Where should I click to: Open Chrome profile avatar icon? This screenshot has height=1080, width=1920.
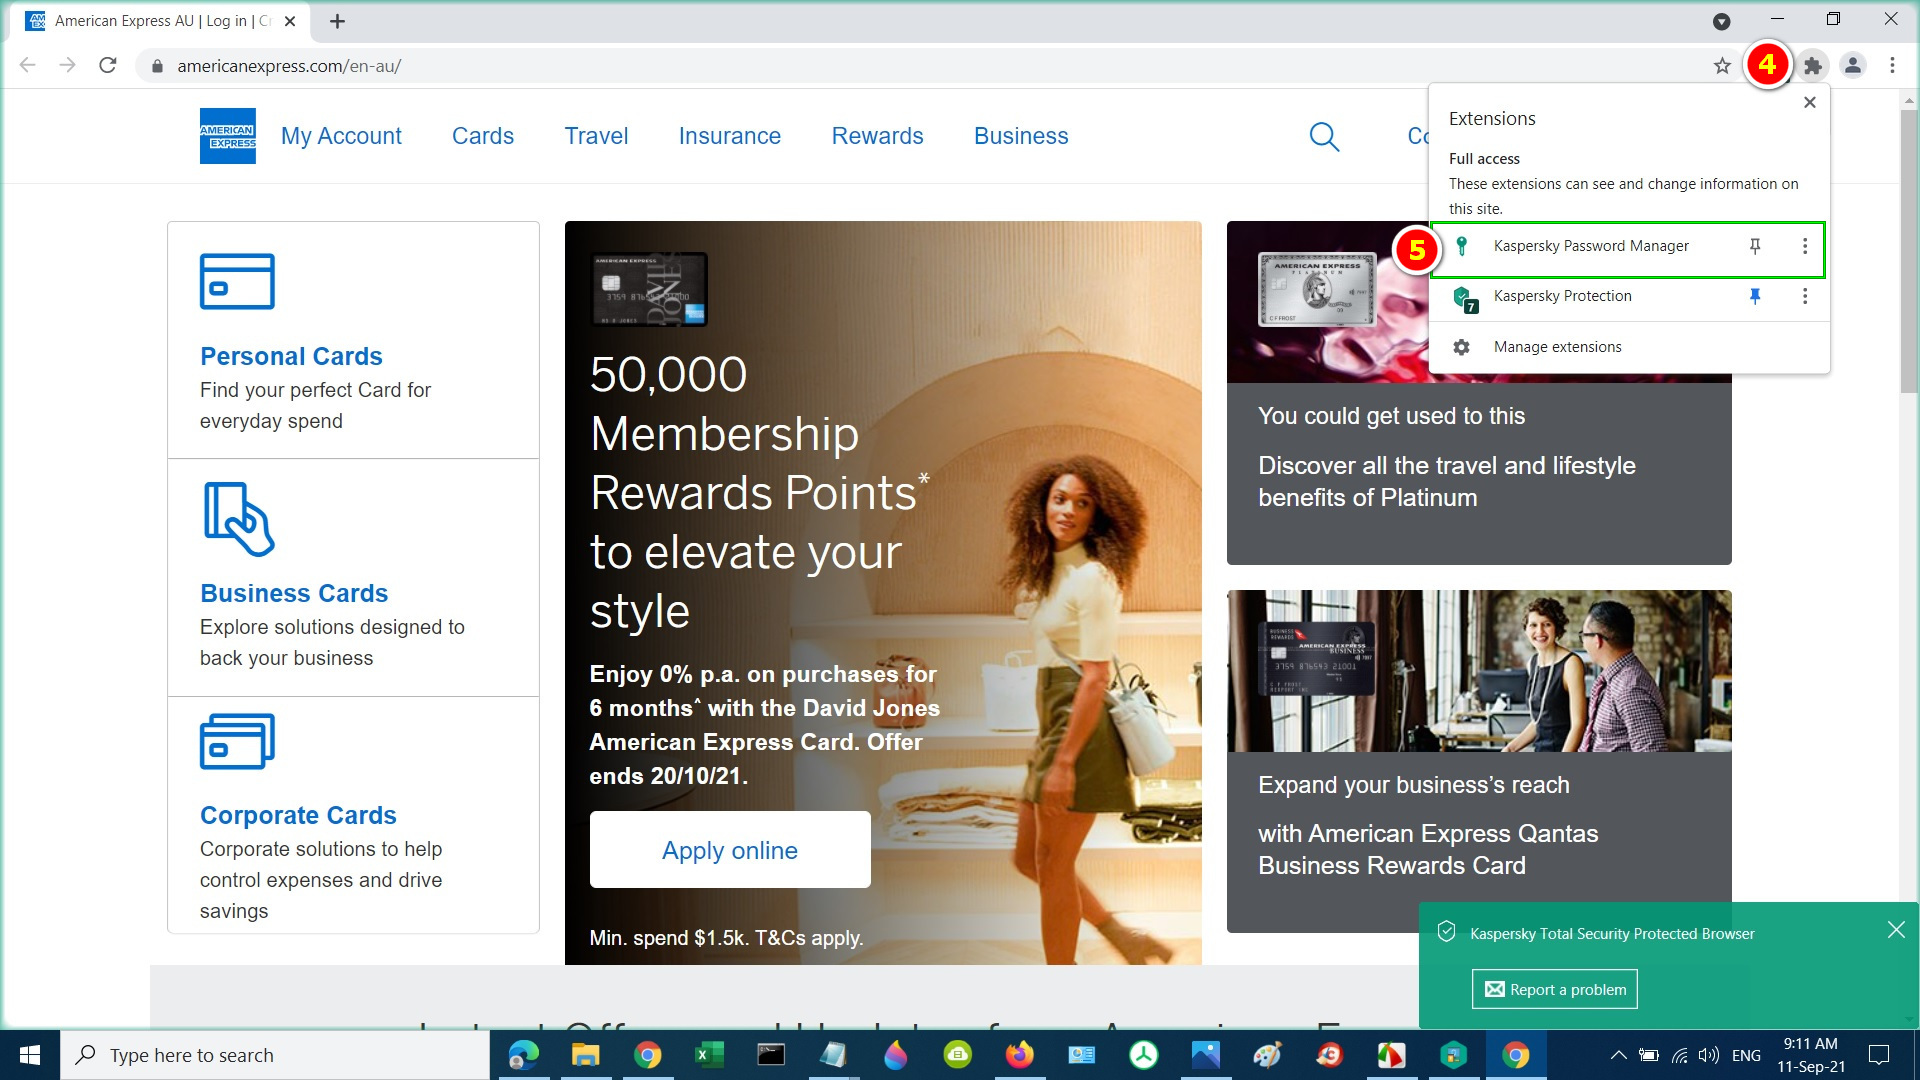pos(1853,66)
